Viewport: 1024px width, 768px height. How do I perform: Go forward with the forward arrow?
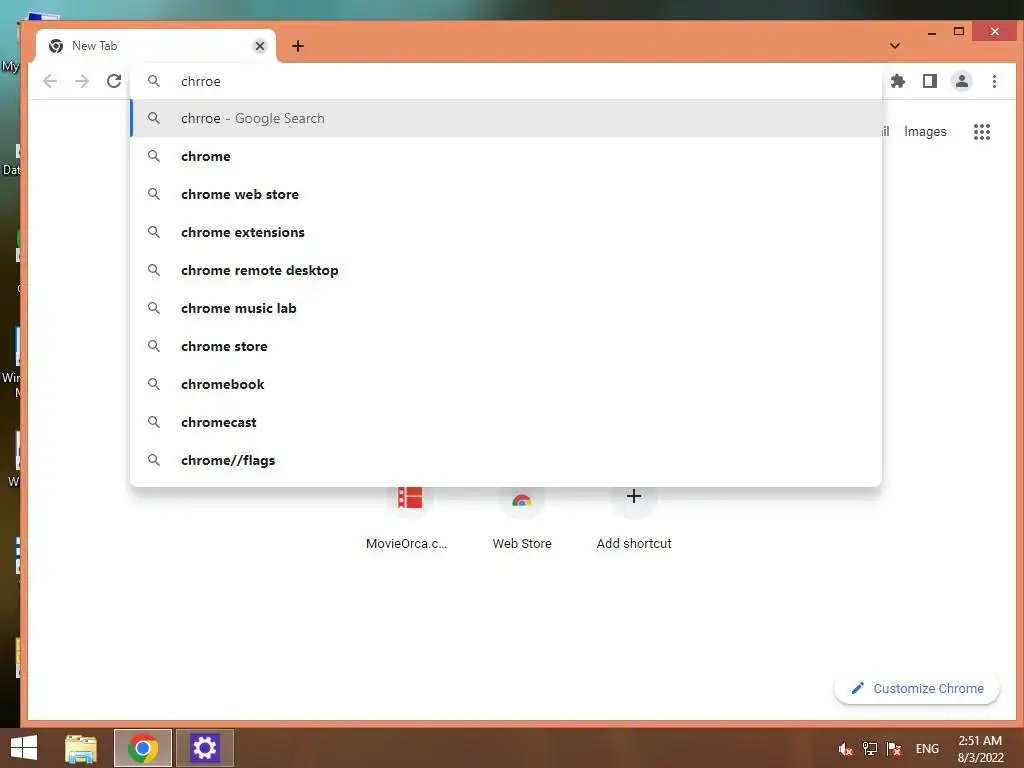pyautogui.click(x=82, y=81)
